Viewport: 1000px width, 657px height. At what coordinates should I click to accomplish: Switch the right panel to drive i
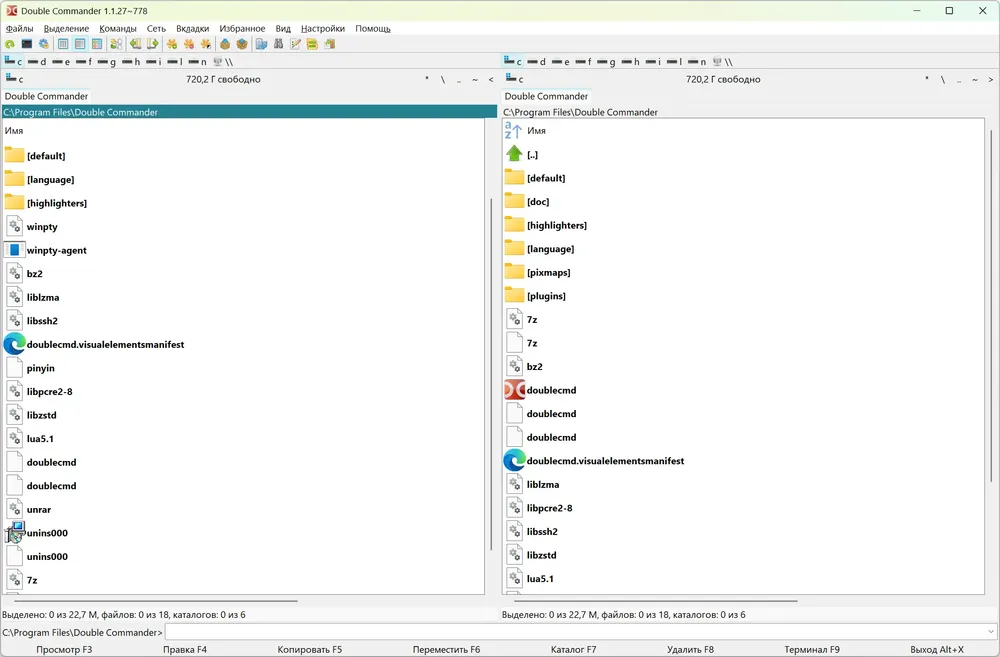coord(652,62)
